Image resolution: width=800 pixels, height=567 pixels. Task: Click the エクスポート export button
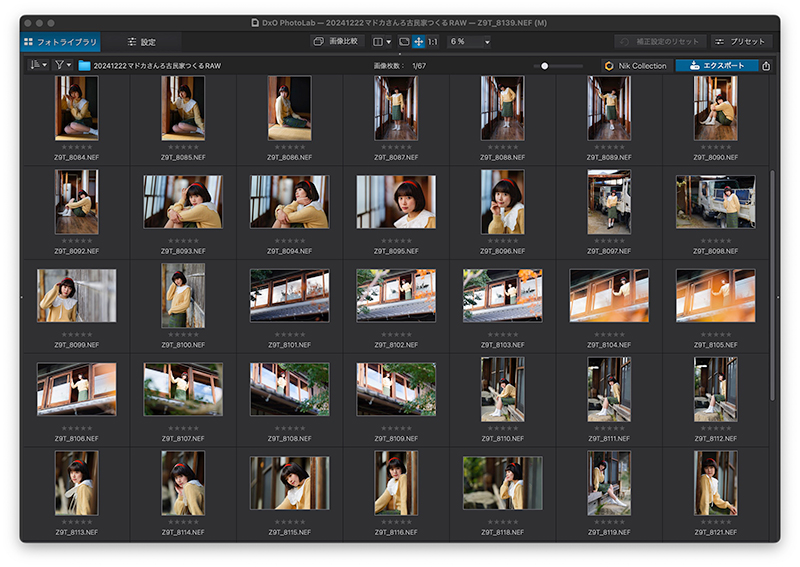716,66
